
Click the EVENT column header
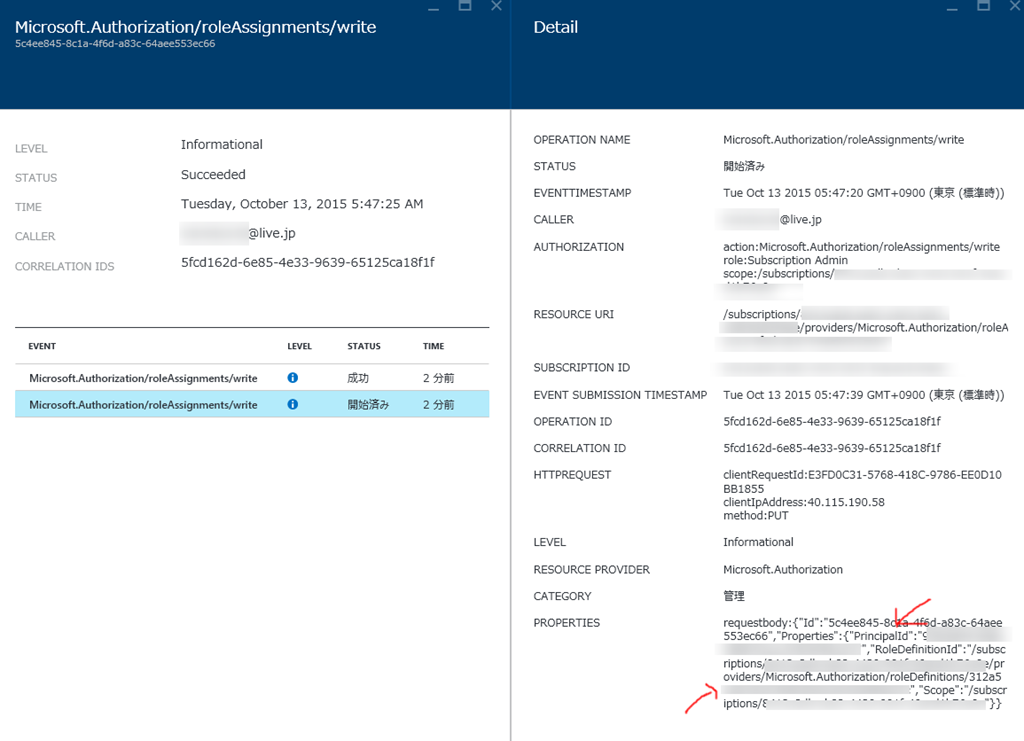pos(42,346)
